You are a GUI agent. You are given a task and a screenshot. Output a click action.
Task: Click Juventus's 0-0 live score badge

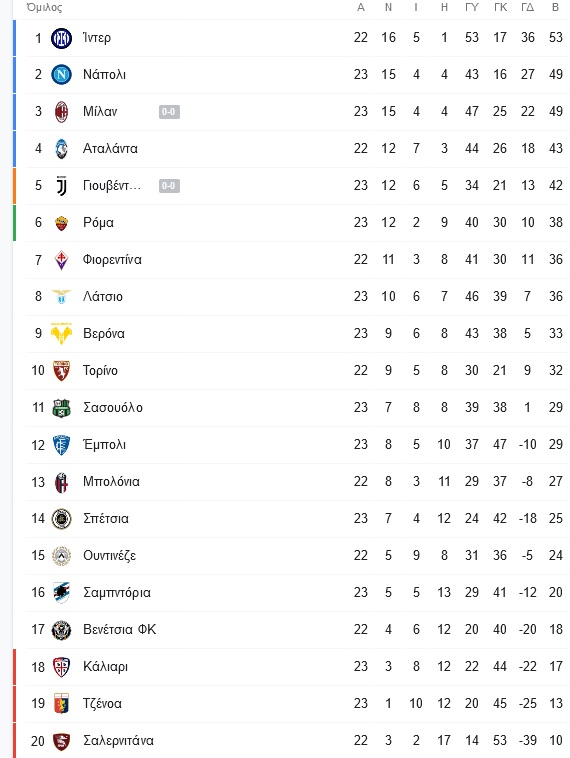pos(169,186)
